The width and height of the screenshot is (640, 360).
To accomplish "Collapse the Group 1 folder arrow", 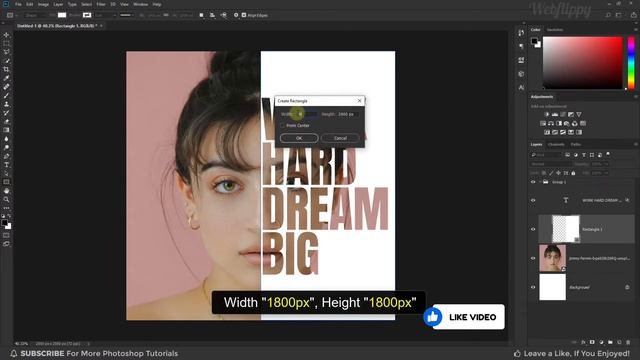I will click(x=540, y=182).
